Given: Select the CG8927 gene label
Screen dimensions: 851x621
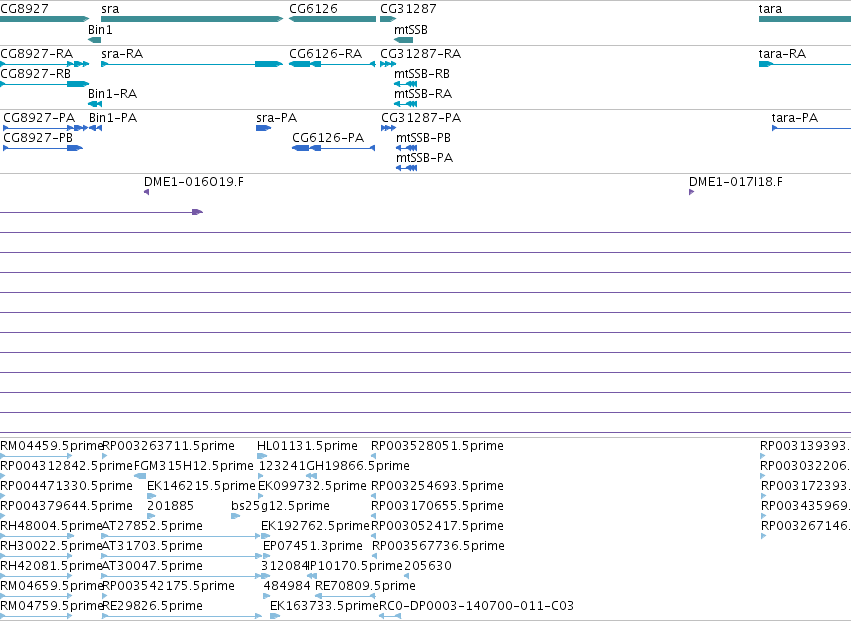Looking at the screenshot, I should click(x=24, y=9).
